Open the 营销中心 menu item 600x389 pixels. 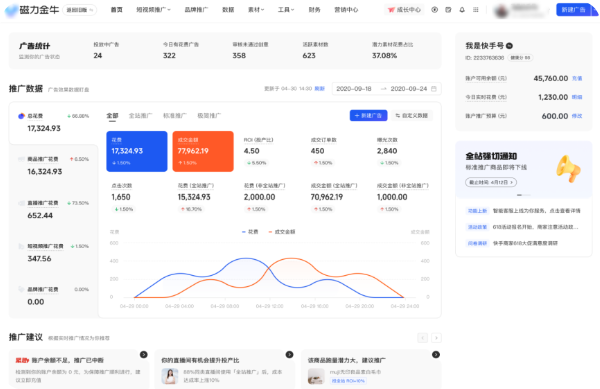(x=346, y=10)
